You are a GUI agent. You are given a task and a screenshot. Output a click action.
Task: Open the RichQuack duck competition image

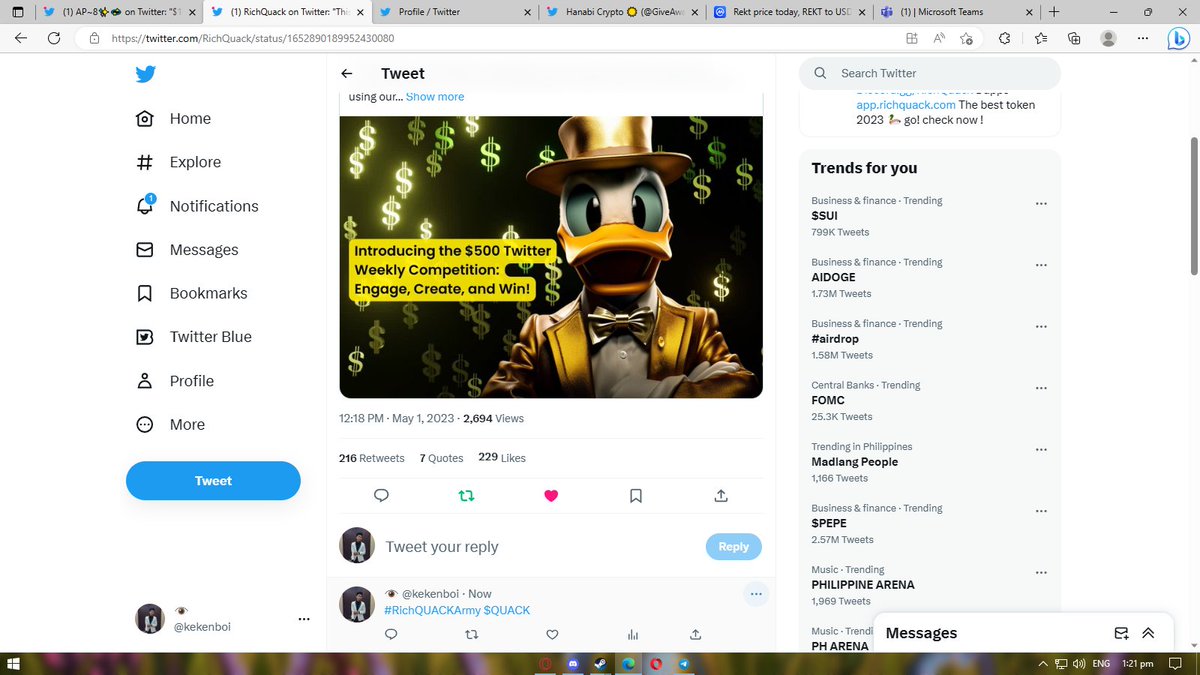coord(551,257)
